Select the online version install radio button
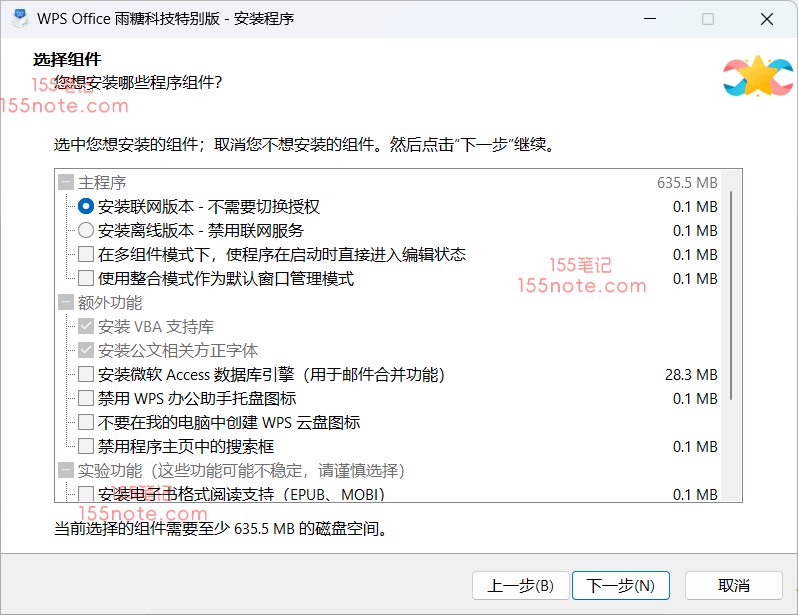 [x=86, y=207]
